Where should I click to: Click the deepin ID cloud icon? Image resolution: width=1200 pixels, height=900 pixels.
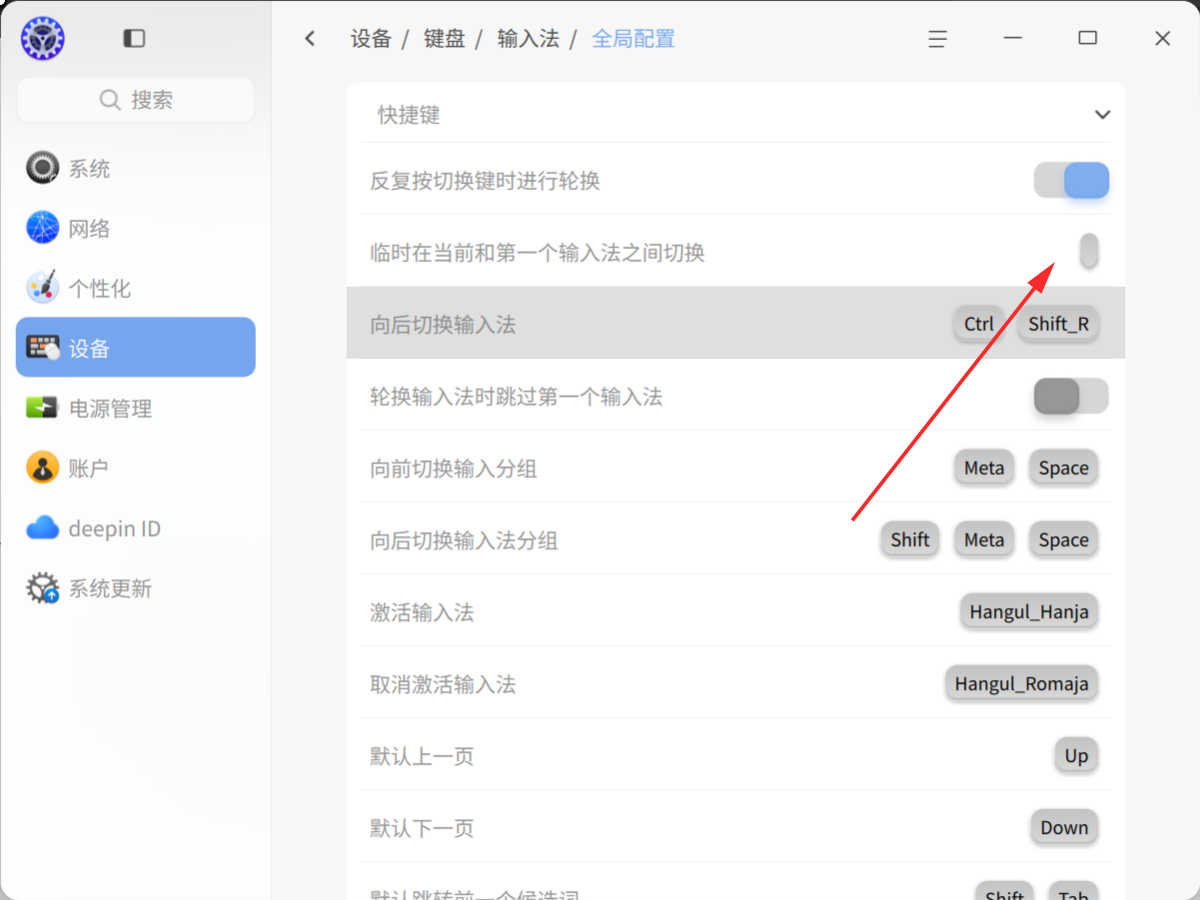pyautogui.click(x=43, y=528)
